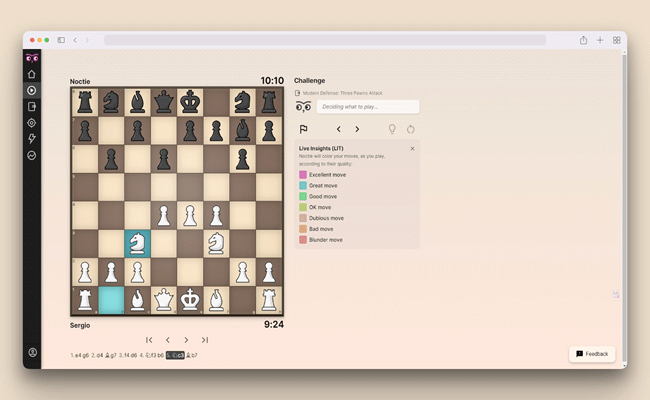The height and width of the screenshot is (400, 650).
Task: Click the Noctie owl logo in sidebar
Action: tap(32, 58)
